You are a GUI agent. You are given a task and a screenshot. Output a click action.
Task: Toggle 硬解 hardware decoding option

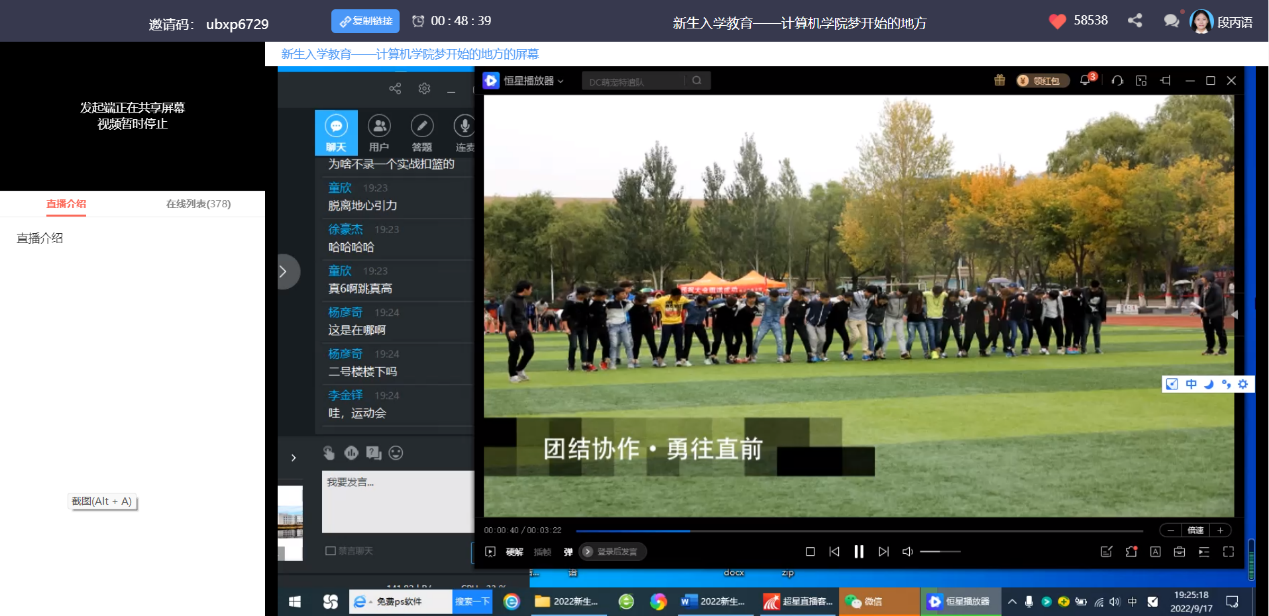[514, 551]
